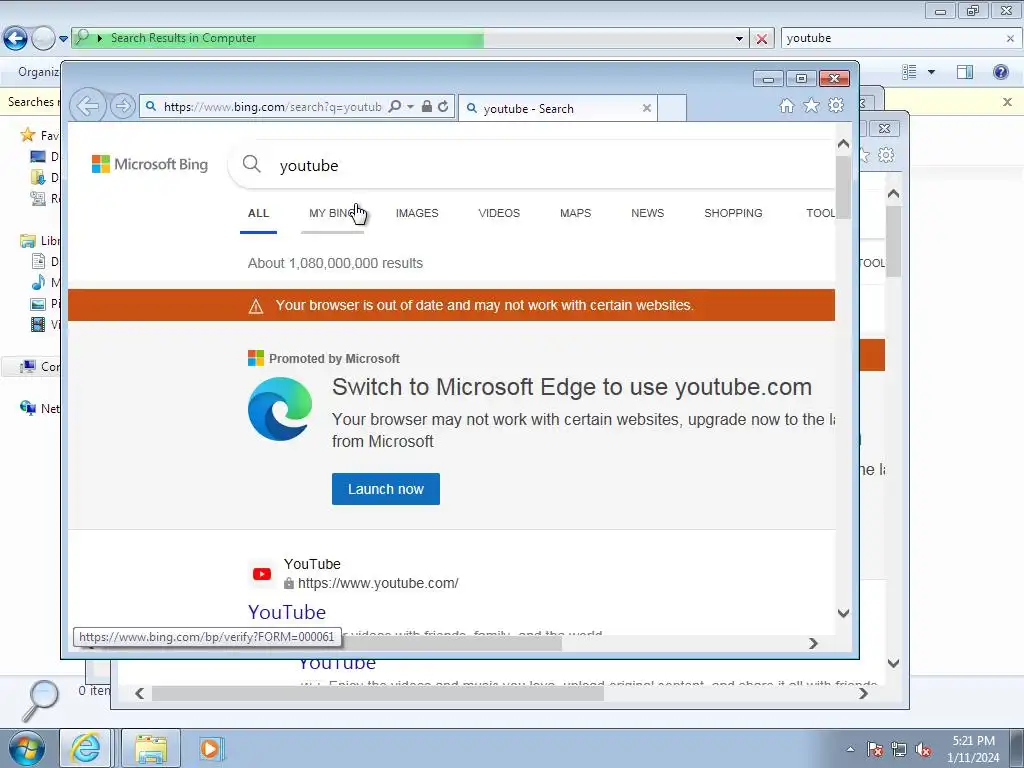Click the muted volume tray icon
Screen dimensions: 1024x768
tap(923, 750)
